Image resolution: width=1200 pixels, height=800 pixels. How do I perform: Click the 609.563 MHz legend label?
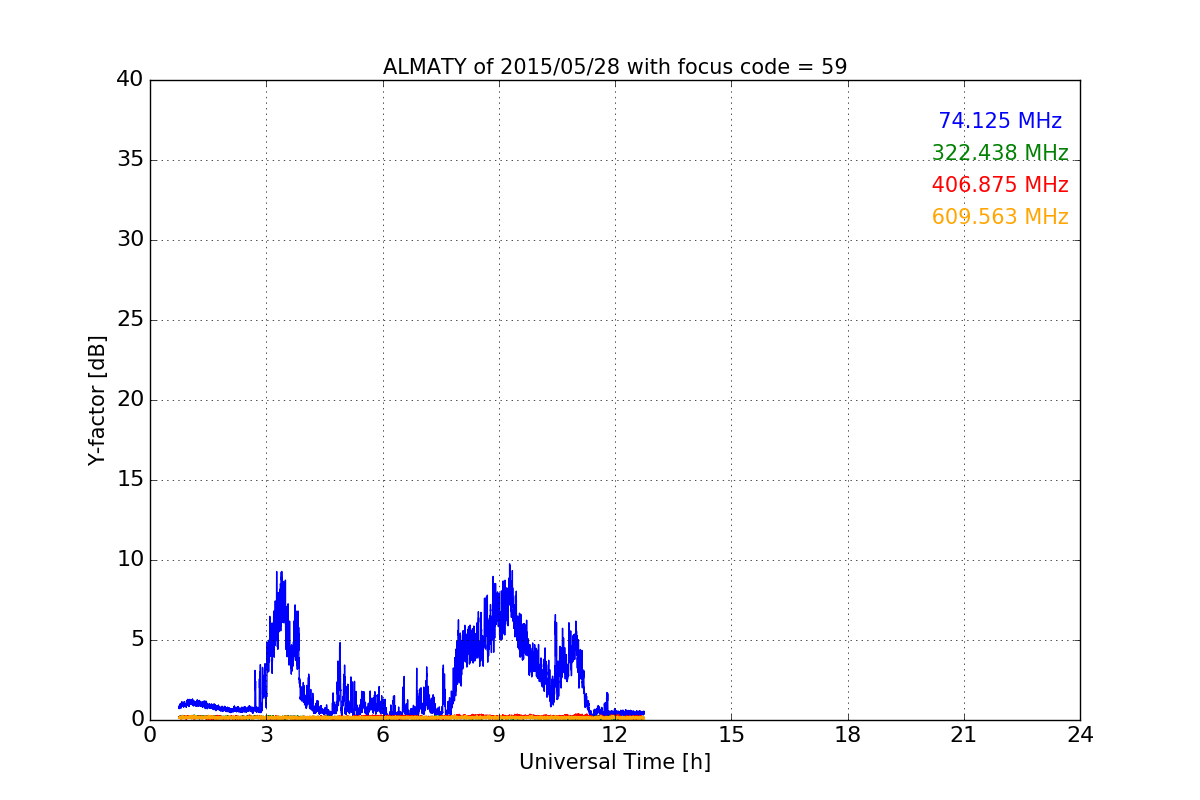[x=1000, y=217]
